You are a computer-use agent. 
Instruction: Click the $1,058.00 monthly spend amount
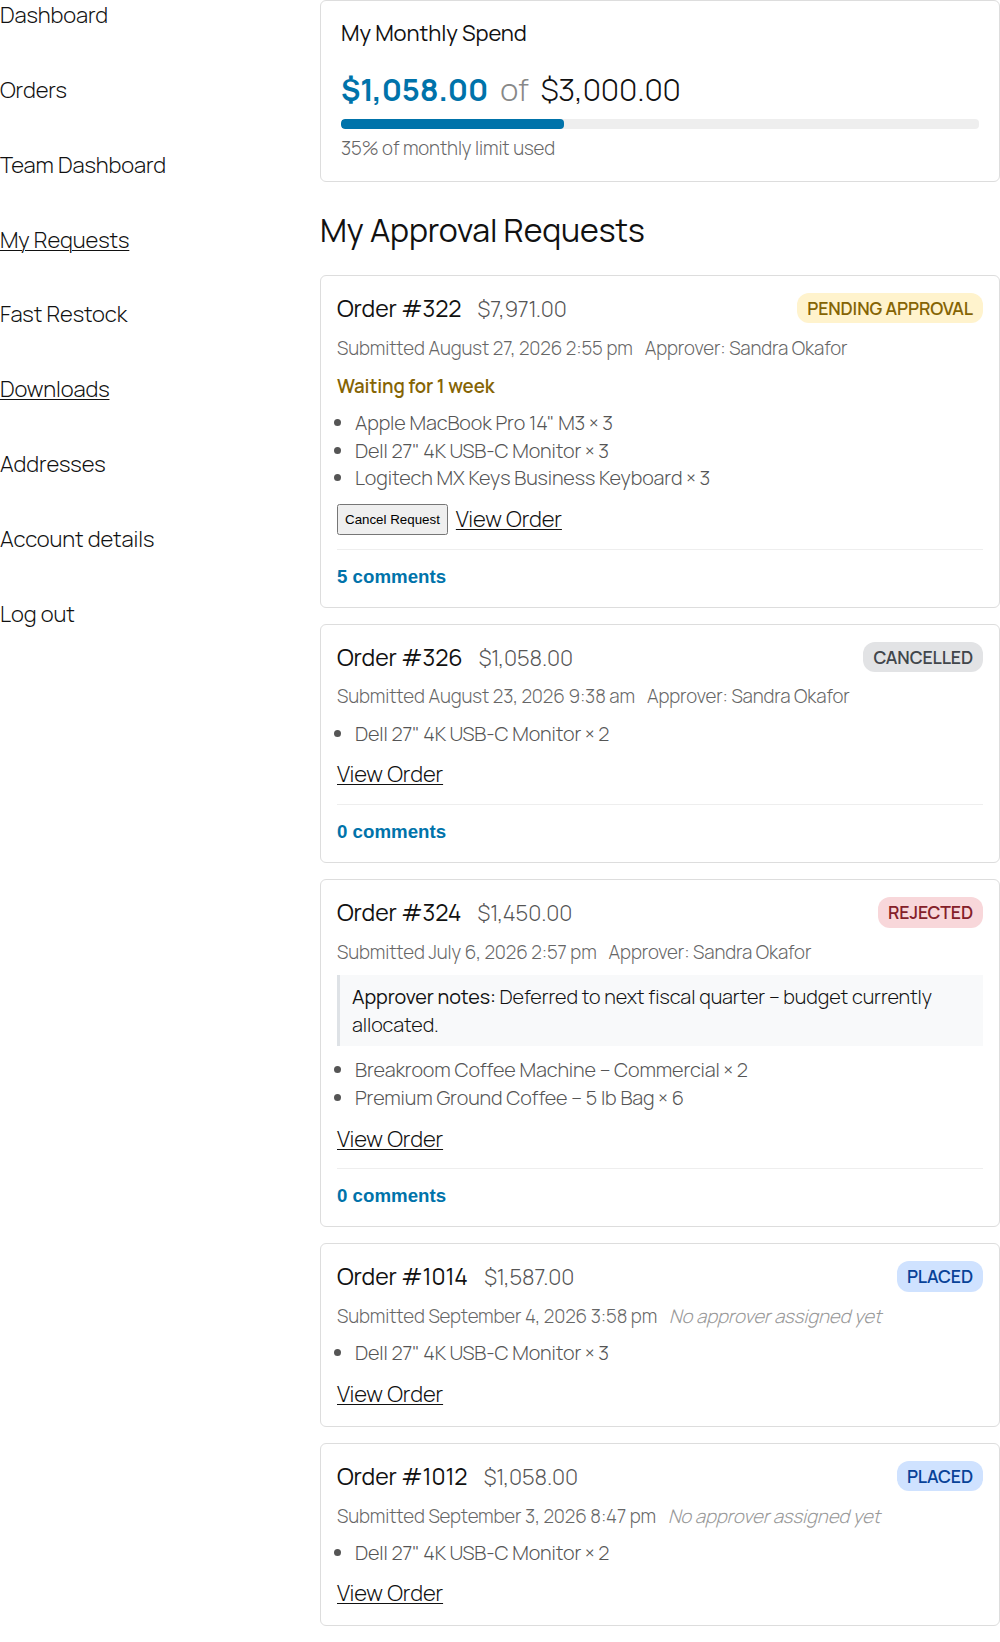click(414, 90)
